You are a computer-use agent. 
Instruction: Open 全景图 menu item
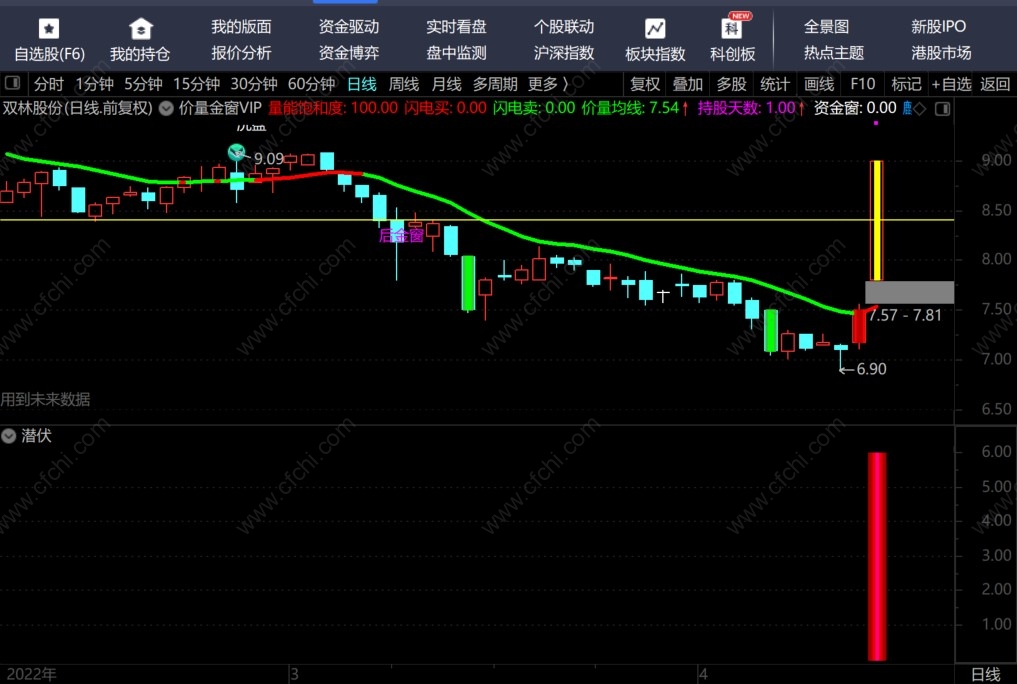[827, 27]
